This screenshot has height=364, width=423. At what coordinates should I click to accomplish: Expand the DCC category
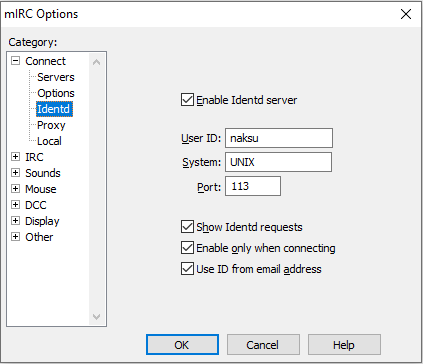pos(15,205)
